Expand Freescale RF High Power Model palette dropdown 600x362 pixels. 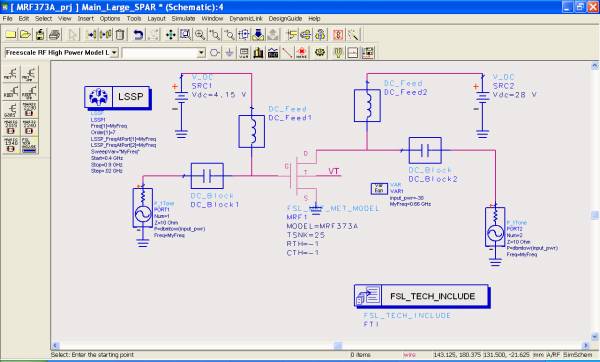tap(114, 52)
